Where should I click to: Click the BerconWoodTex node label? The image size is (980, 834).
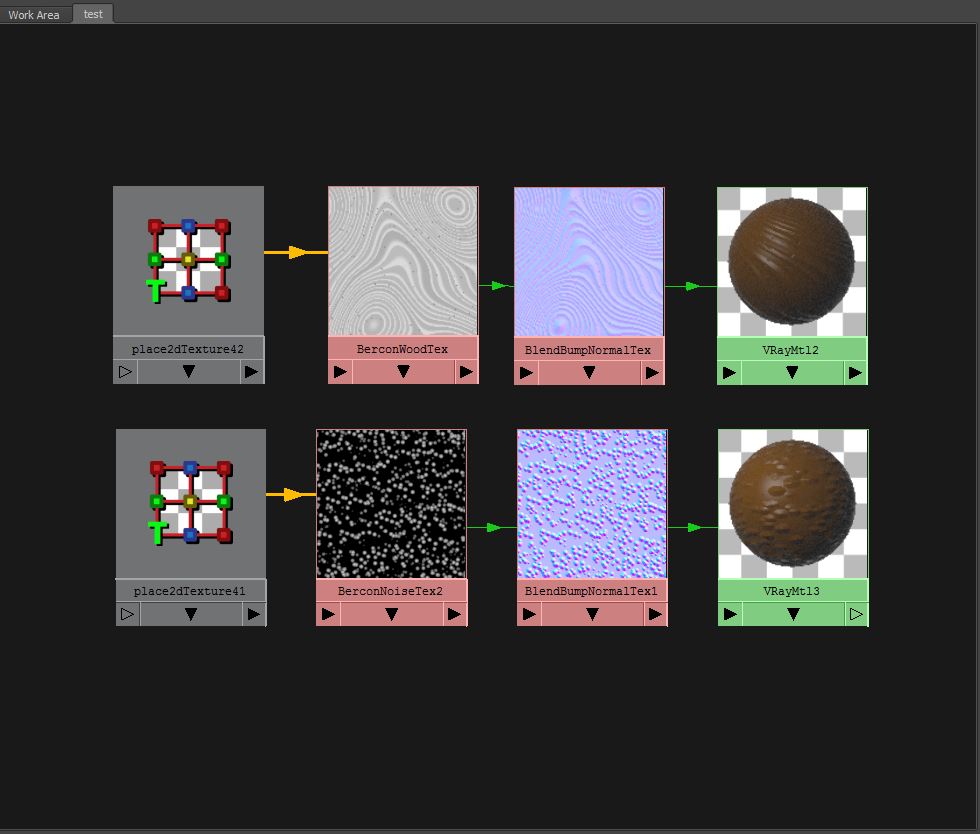pyautogui.click(x=402, y=349)
